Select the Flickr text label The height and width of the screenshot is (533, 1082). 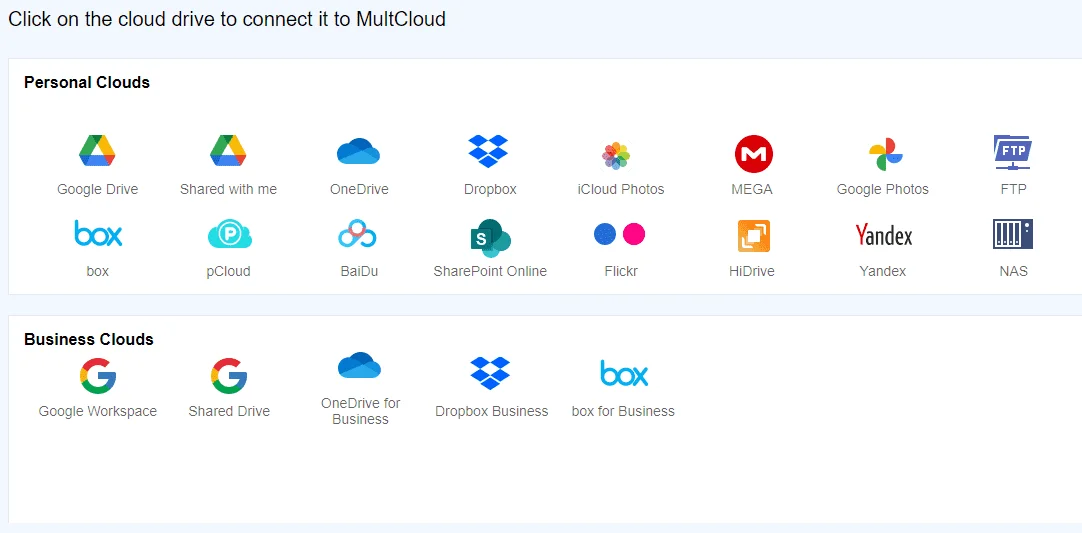click(621, 271)
